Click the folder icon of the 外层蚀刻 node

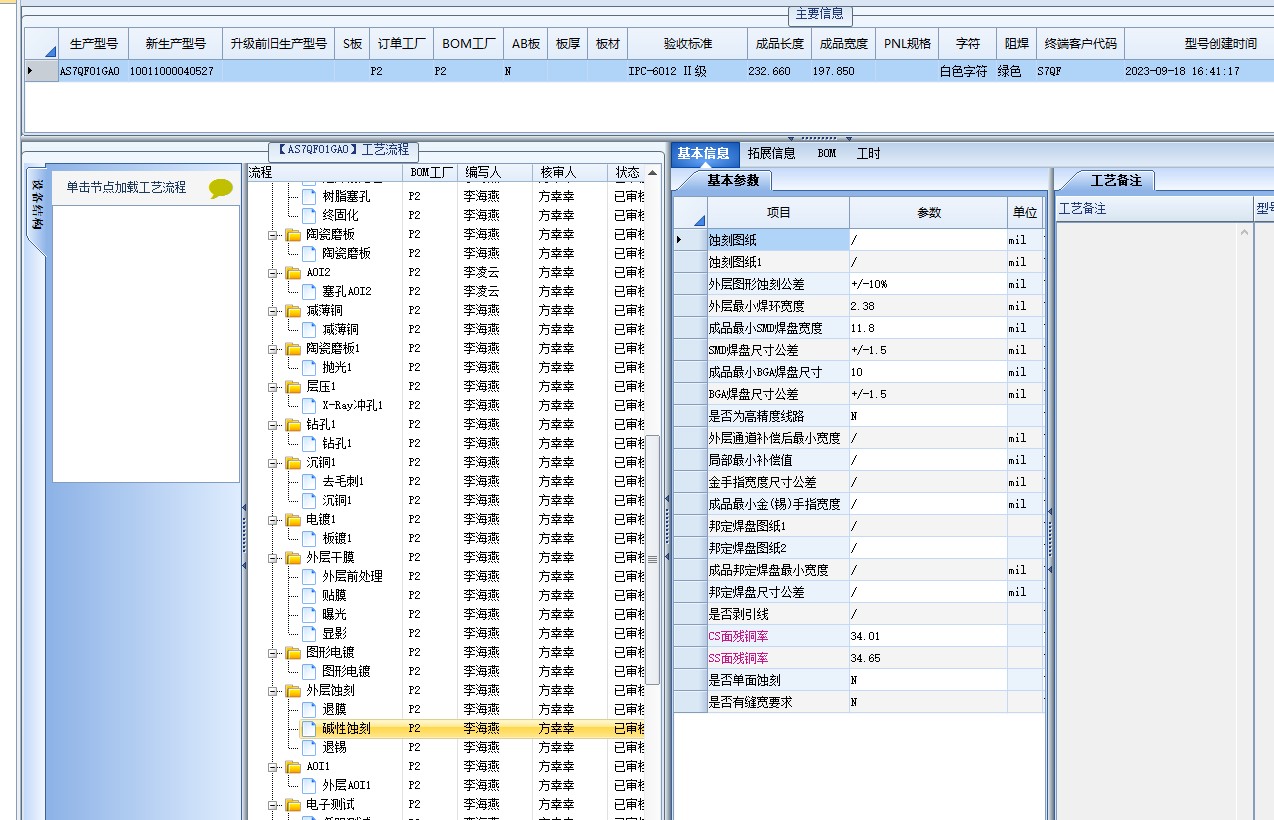[x=293, y=690]
